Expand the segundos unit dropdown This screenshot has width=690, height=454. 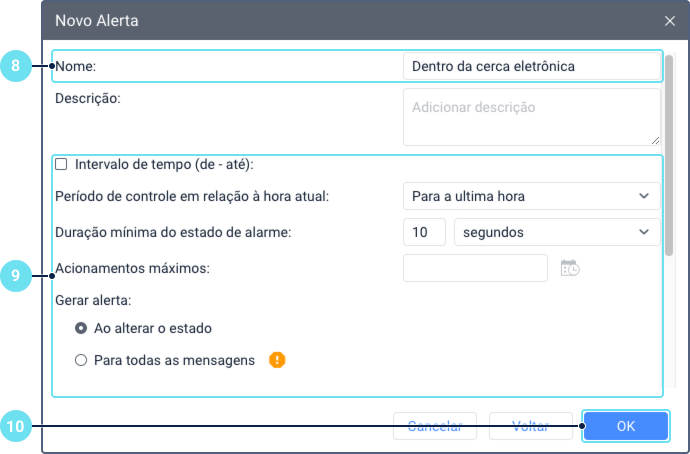click(556, 232)
